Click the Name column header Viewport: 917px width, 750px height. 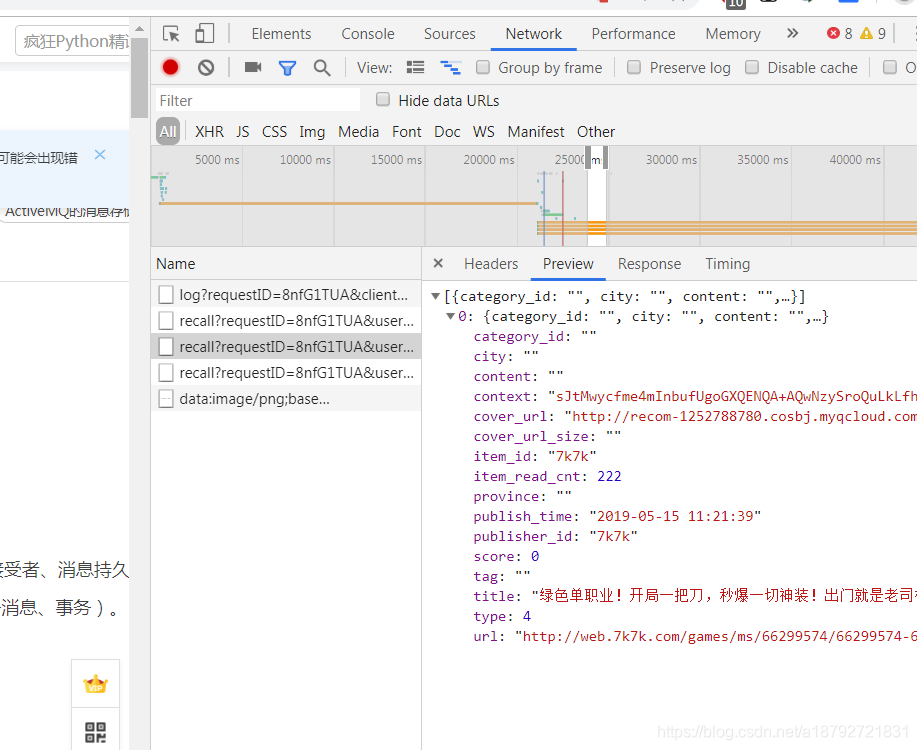point(286,263)
